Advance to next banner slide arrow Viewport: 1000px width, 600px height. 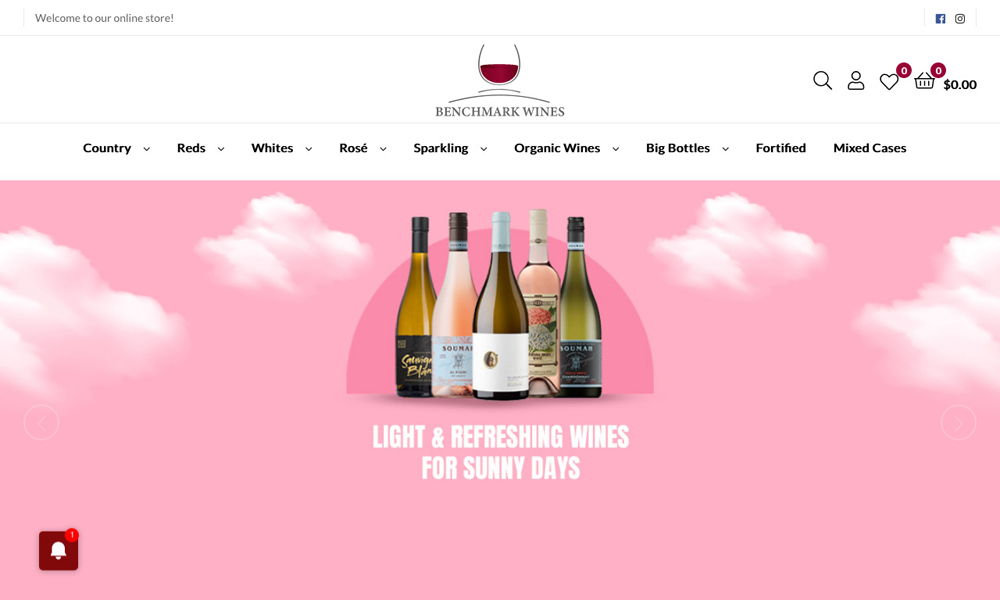click(x=958, y=423)
